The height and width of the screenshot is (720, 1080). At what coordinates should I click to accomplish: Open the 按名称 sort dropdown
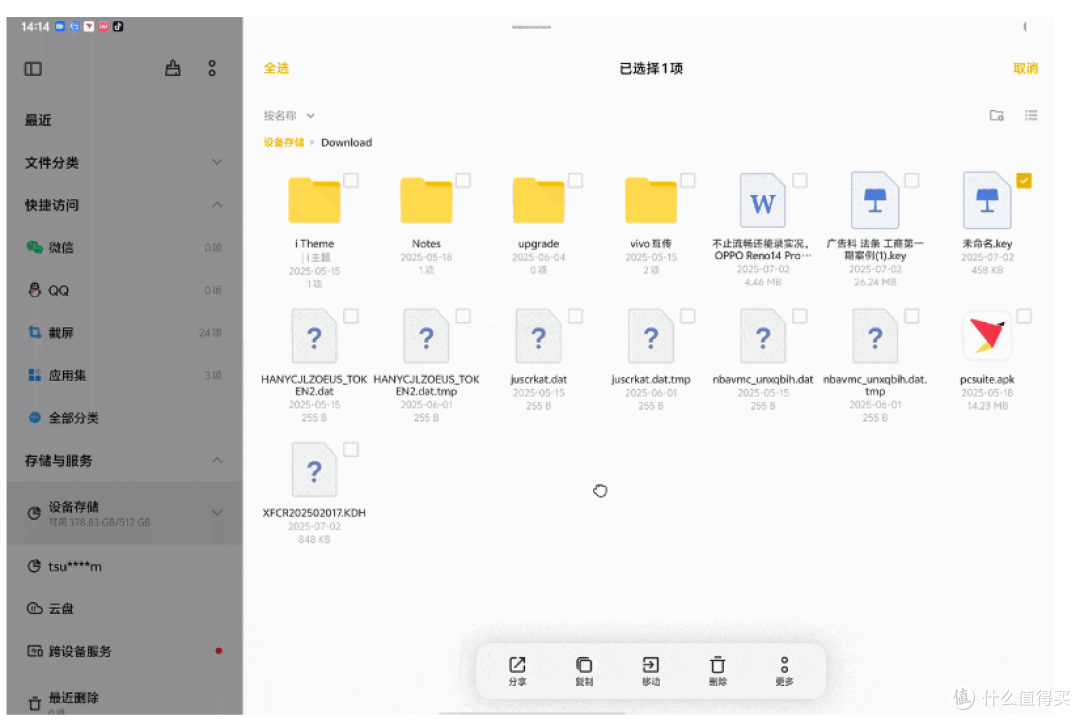289,116
